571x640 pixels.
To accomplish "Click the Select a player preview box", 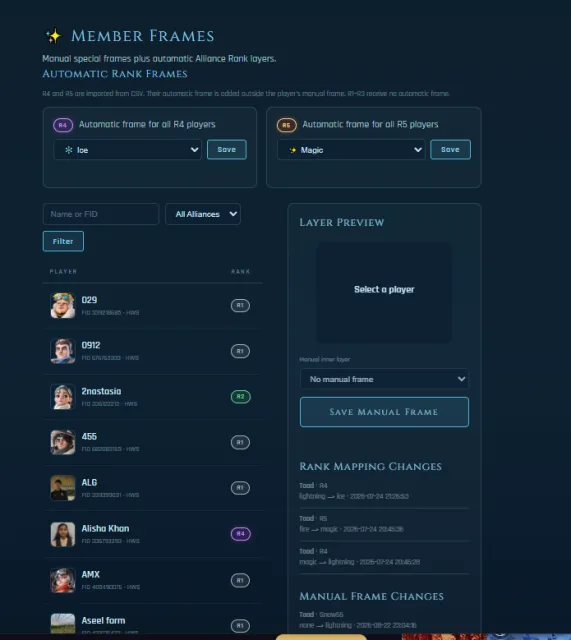I will pyautogui.click(x=384, y=293).
